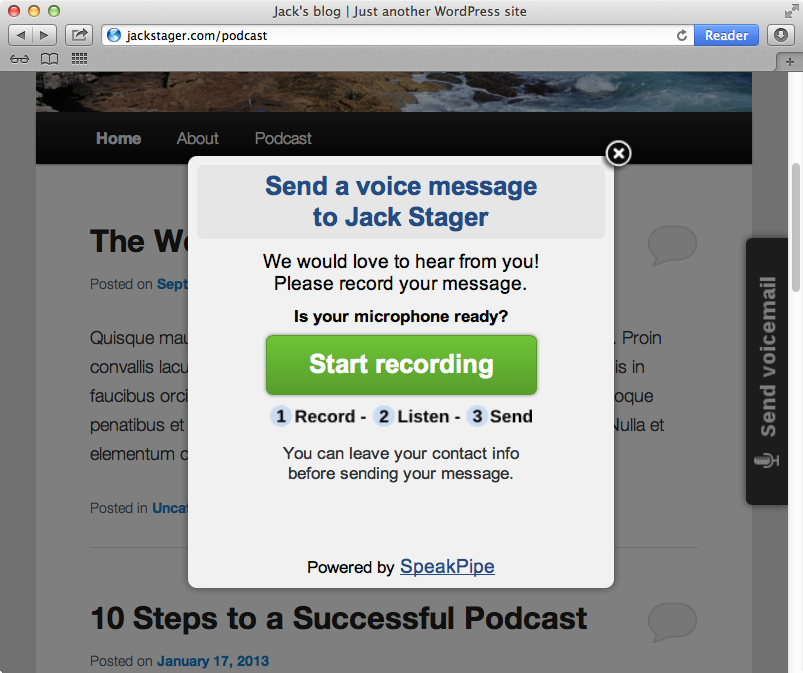Open the About menu item
This screenshot has height=673, width=803.
197,138
